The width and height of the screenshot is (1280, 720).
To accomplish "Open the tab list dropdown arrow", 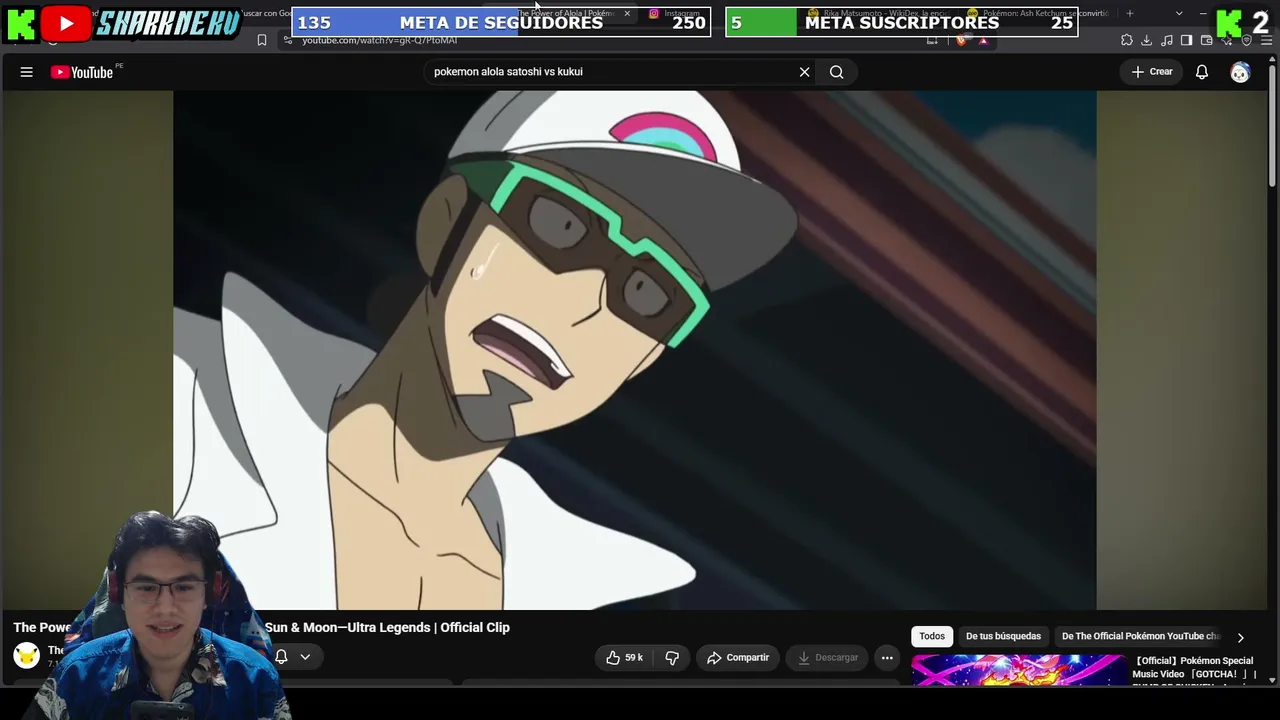I will point(1179,13).
